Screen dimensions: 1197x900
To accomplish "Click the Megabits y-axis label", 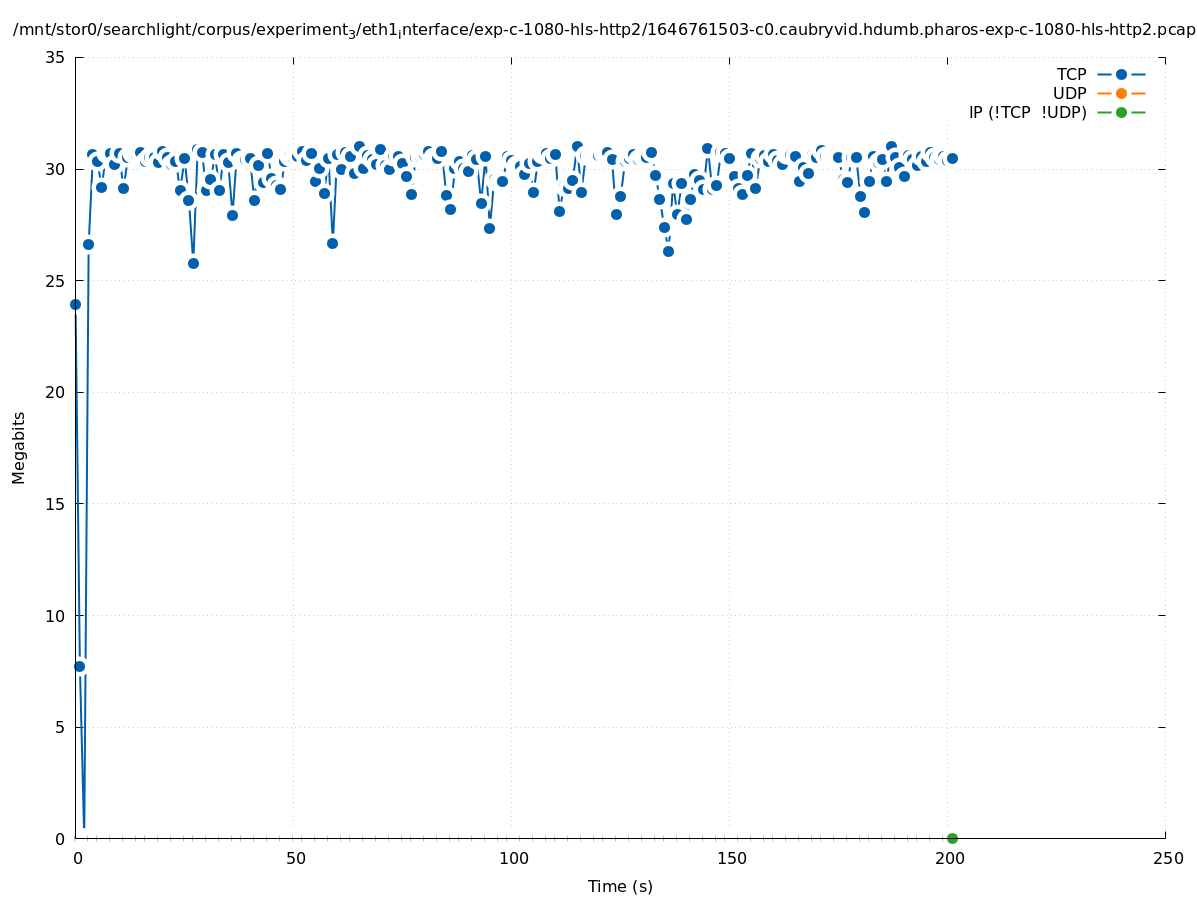I will point(19,447).
